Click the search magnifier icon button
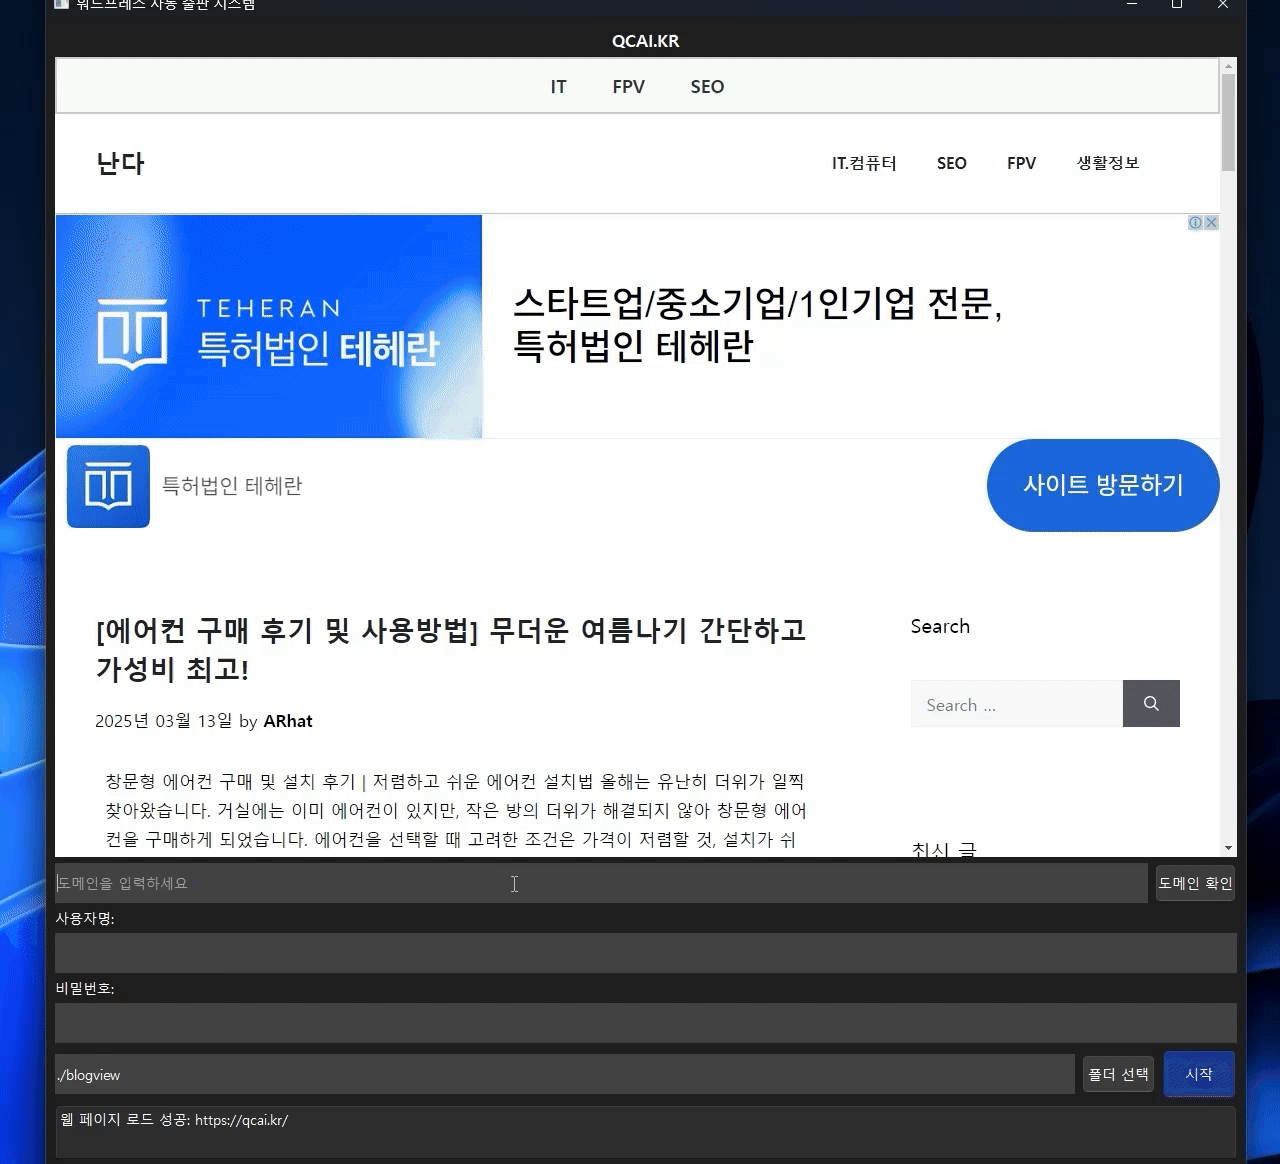1280x1164 pixels. (x=1151, y=704)
